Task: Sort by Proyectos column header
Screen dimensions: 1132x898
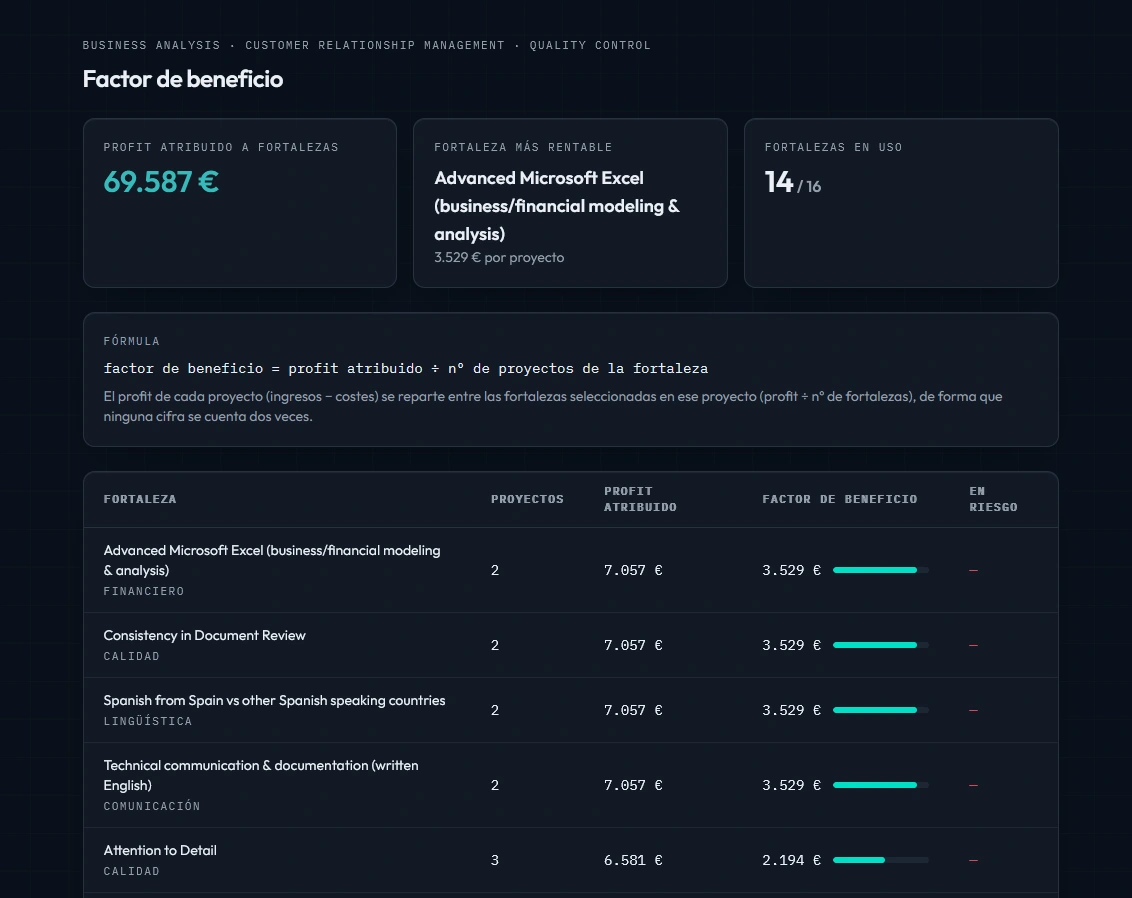Action: pyautogui.click(x=527, y=499)
